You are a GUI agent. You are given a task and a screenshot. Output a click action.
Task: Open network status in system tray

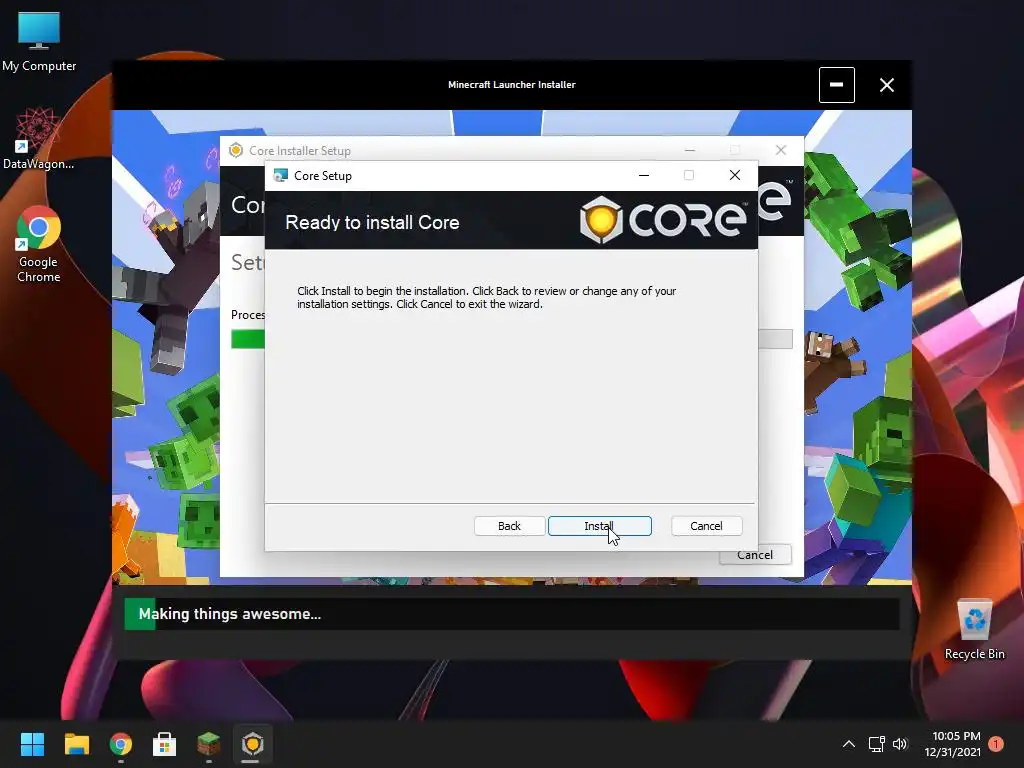[x=876, y=744]
